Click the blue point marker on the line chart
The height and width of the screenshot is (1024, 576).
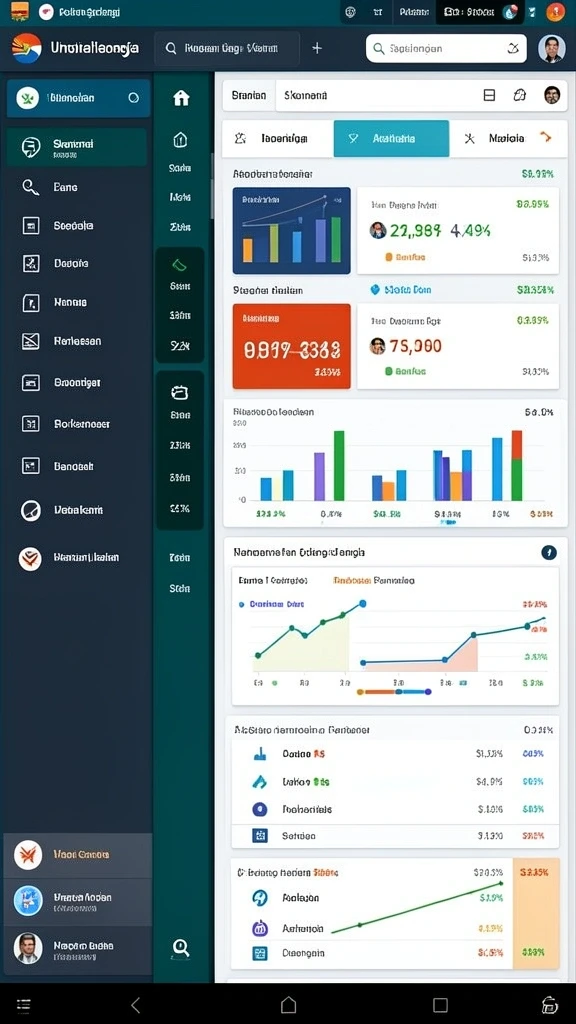(363, 603)
